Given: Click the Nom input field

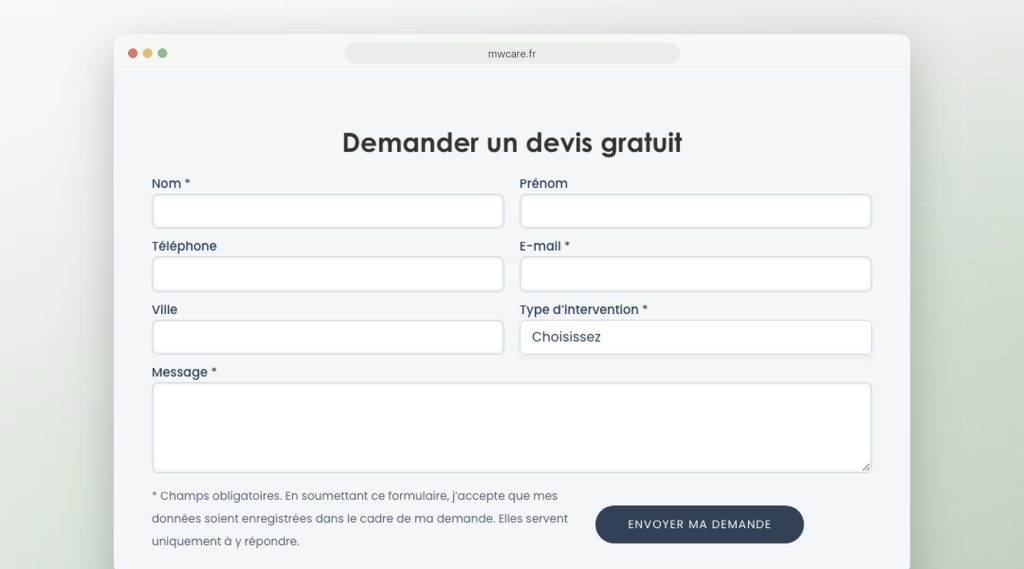Looking at the screenshot, I should tap(328, 211).
